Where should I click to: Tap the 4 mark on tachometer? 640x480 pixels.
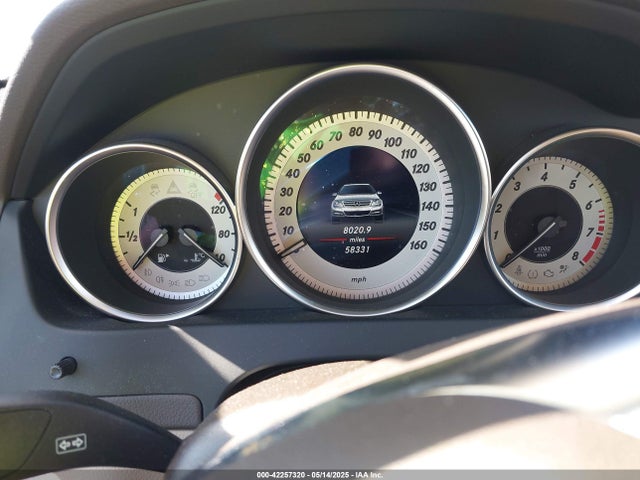(544, 177)
